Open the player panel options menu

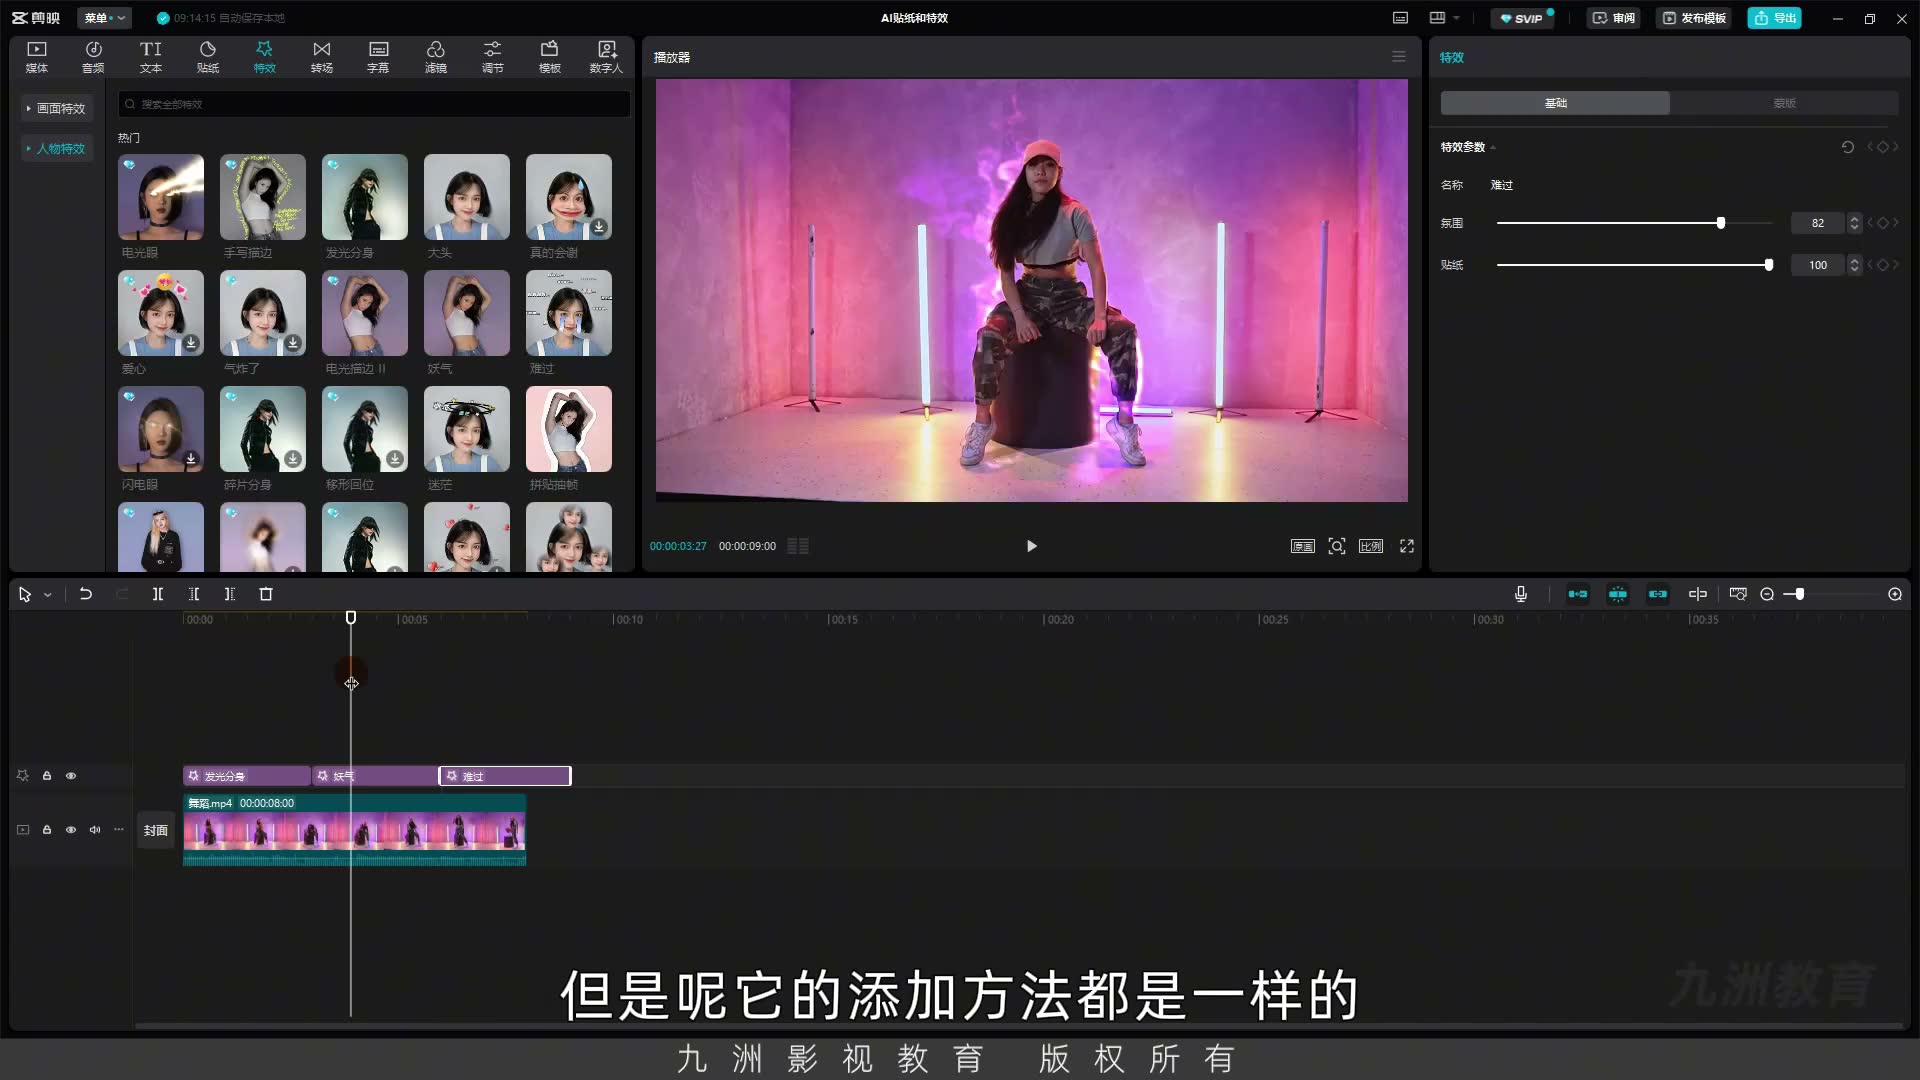click(x=1399, y=57)
